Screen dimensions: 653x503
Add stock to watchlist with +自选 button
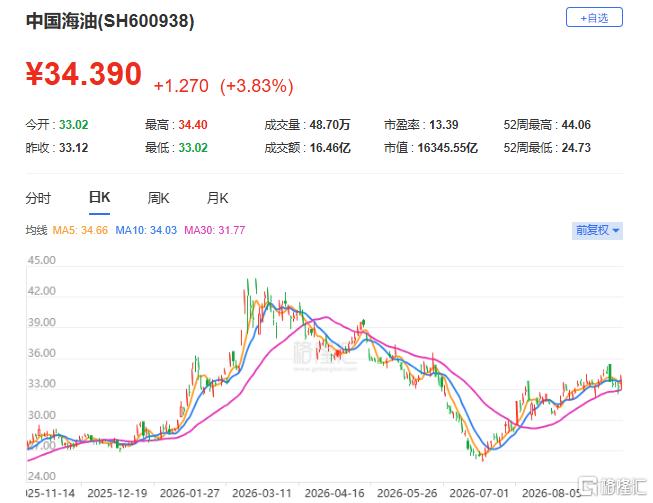click(594, 17)
